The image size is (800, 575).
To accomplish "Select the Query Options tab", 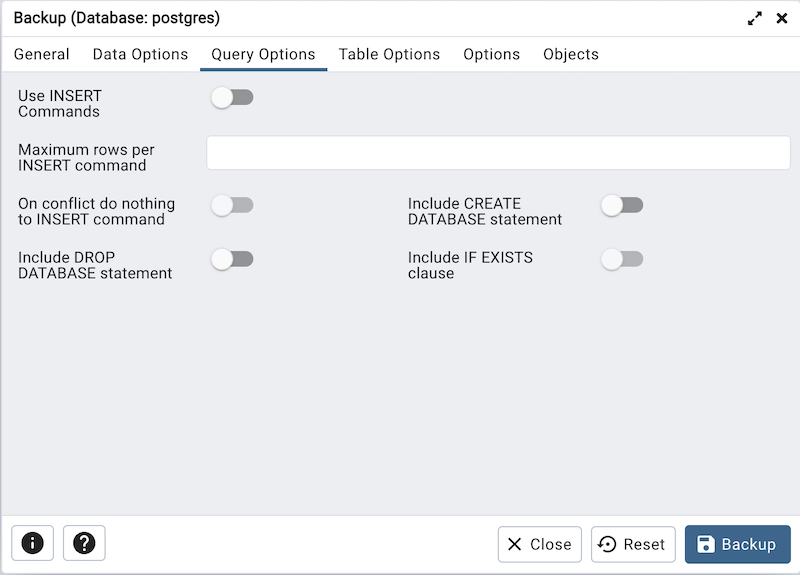I will (263, 55).
